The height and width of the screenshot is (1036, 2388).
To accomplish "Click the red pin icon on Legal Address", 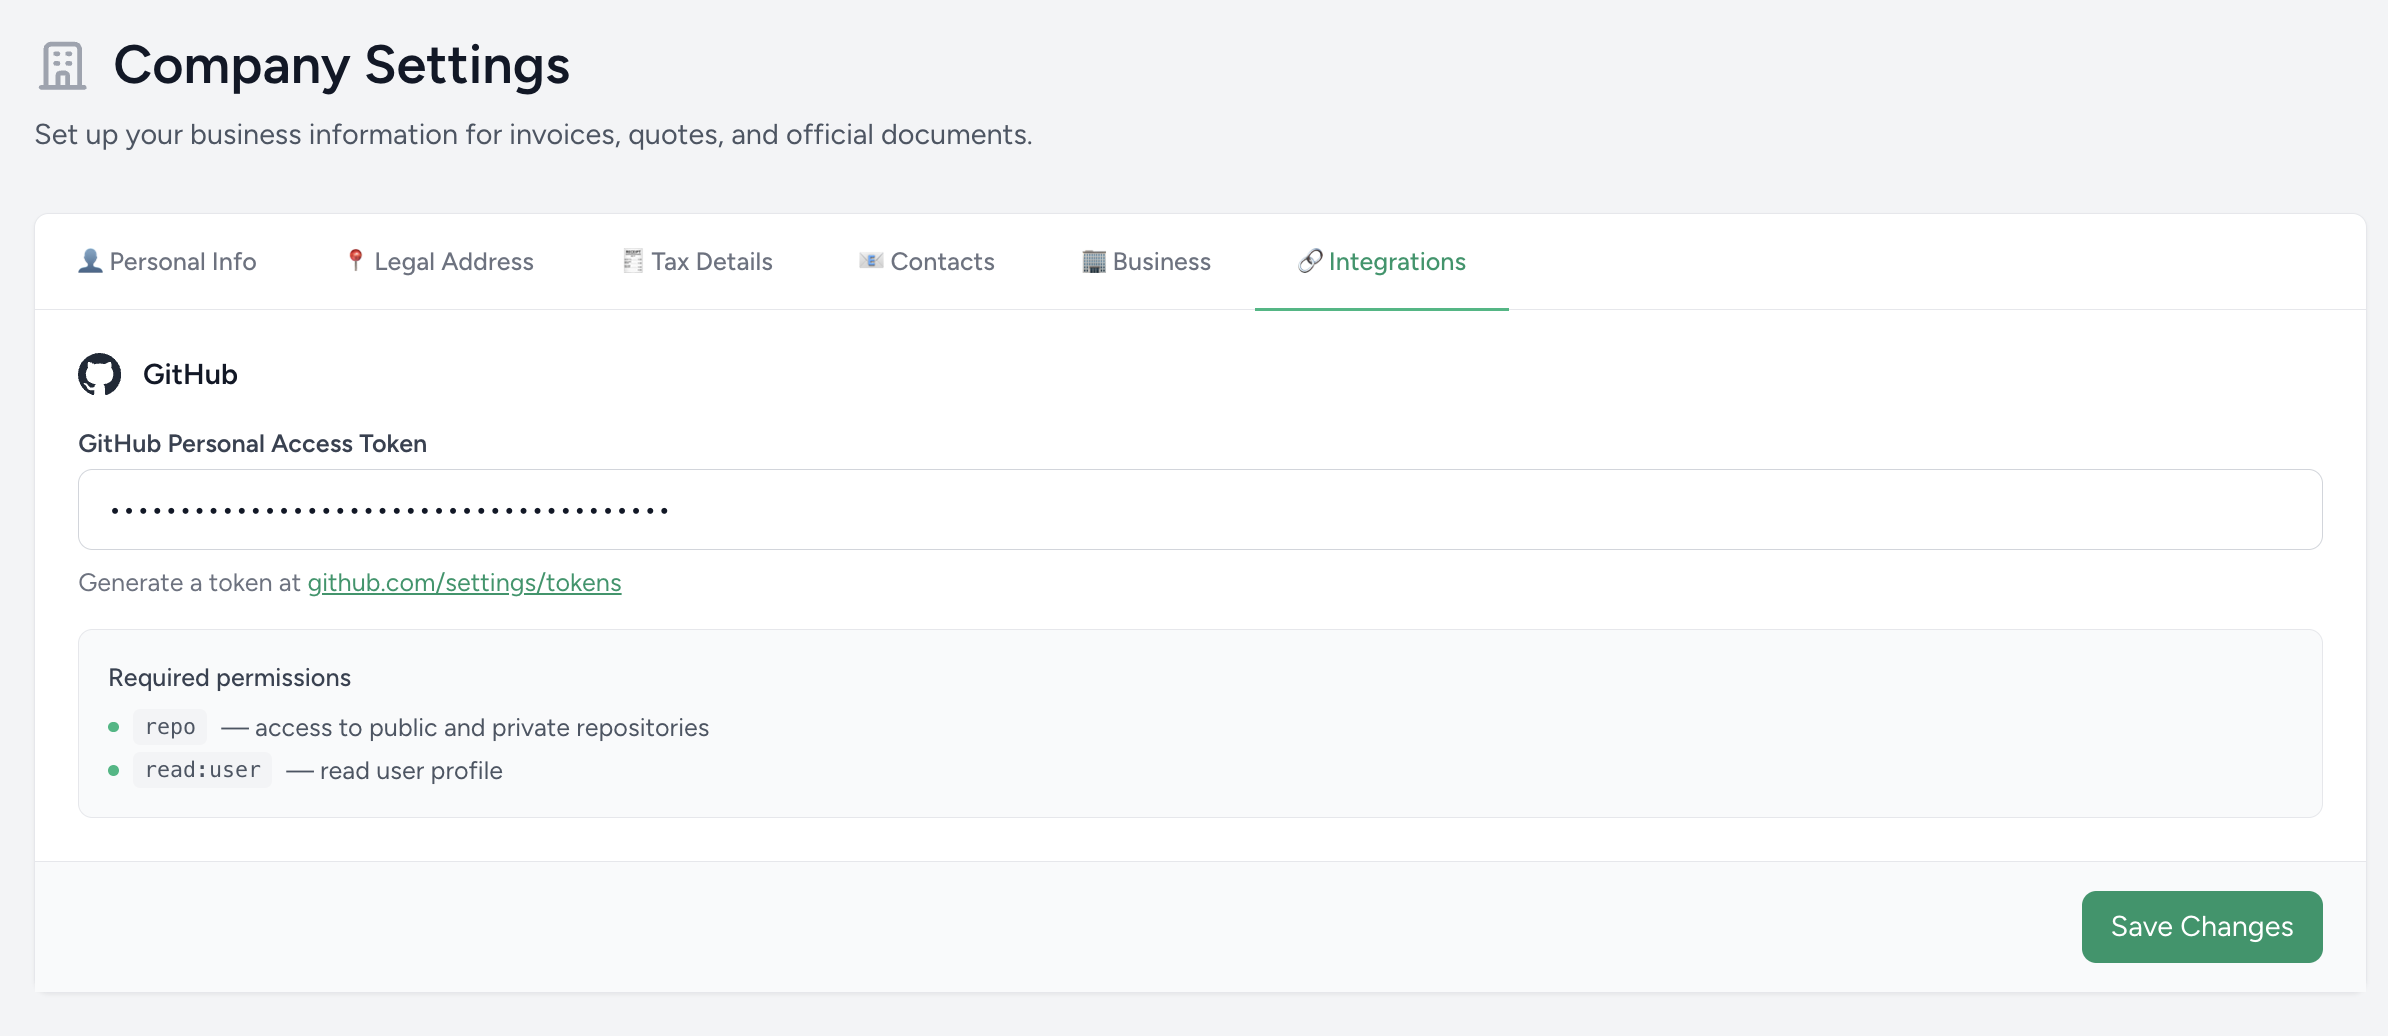I will tap(355, 261).
